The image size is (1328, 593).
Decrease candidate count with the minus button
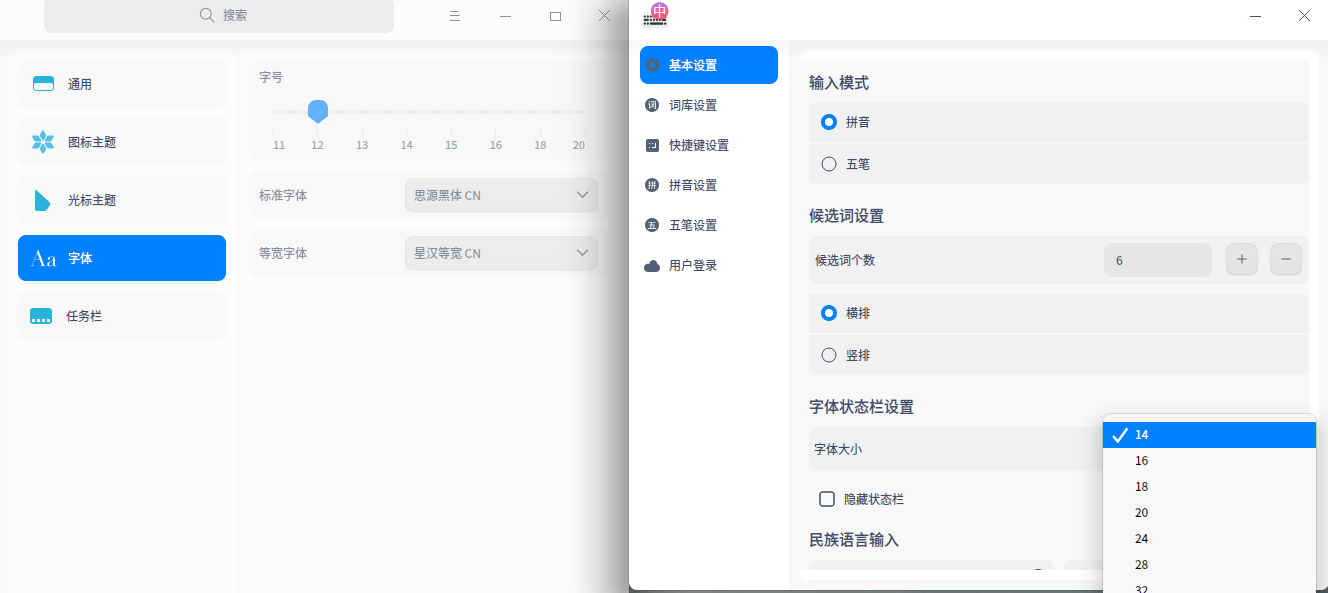click(1285, 259)
